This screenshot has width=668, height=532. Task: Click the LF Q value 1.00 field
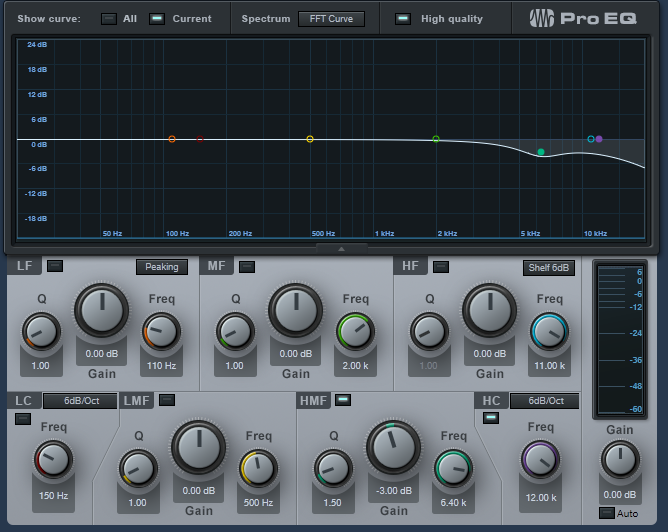tap(40, 366)
